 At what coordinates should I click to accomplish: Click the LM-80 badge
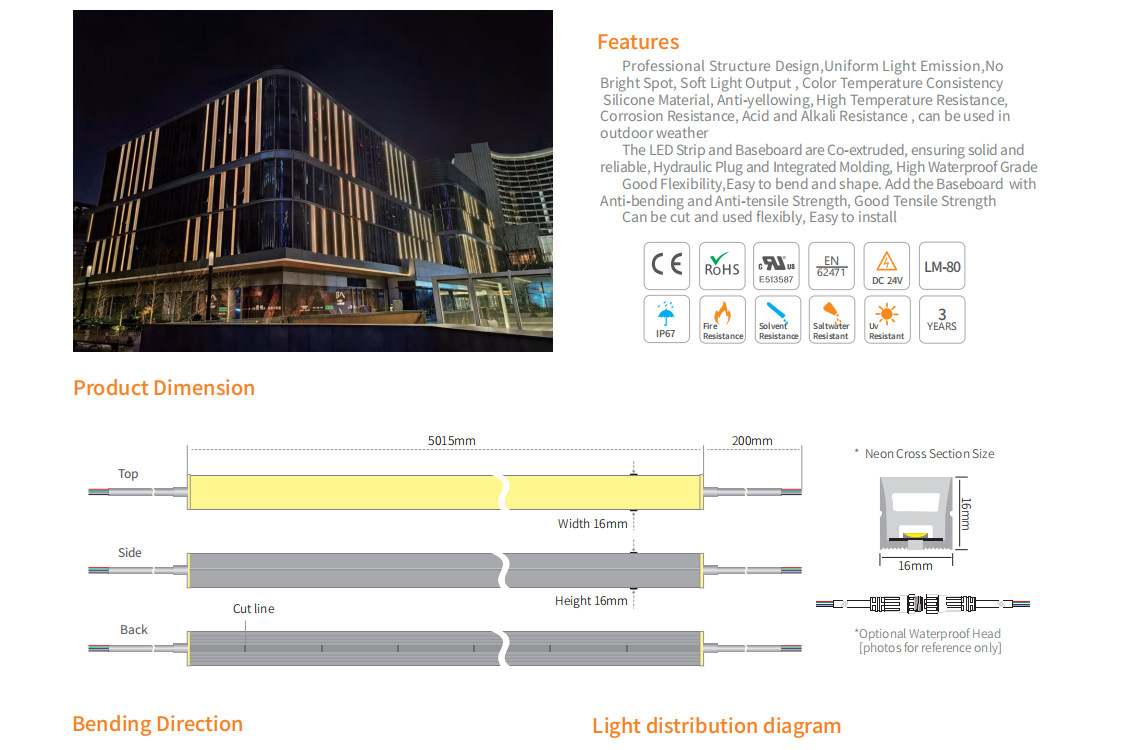[941, 265]
